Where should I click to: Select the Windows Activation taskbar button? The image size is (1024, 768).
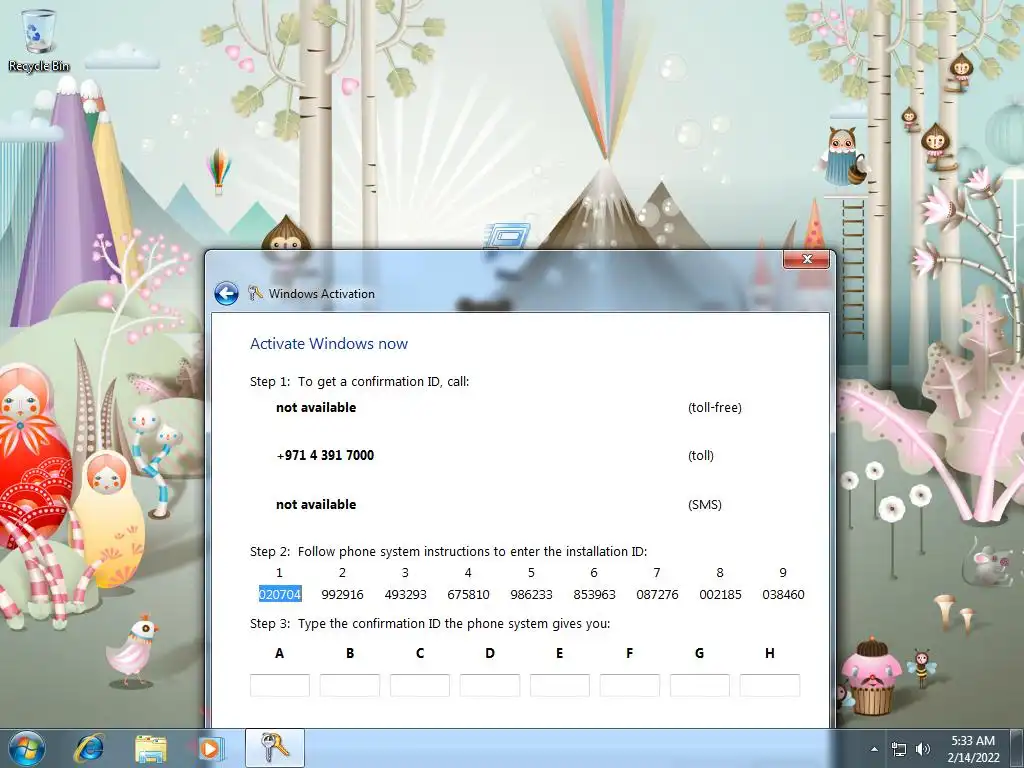pyautogui.click(x=275, y=748)
